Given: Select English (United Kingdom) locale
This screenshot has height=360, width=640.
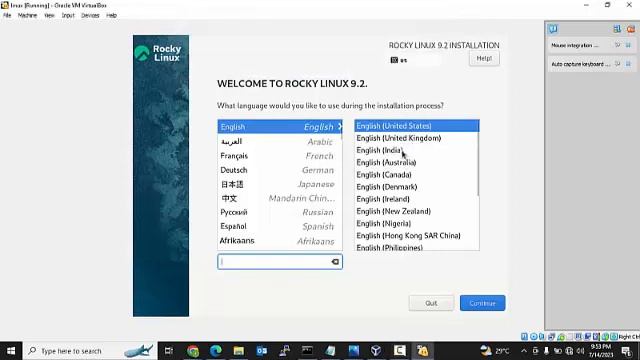Looking at the screenshot, I should pyautogui.click(x=416, y=138).
